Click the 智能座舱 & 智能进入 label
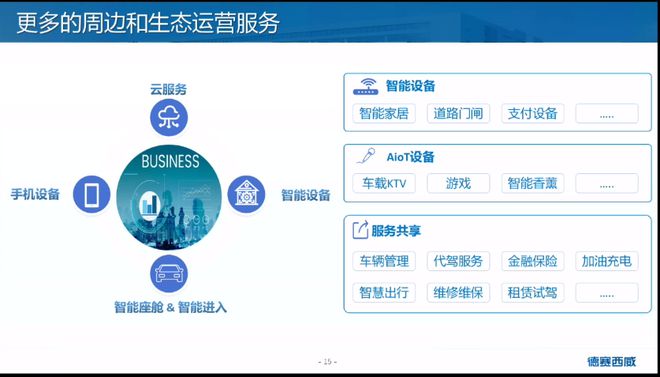Image resolution: width=660 pixels, height=377 pixels. 170,308
